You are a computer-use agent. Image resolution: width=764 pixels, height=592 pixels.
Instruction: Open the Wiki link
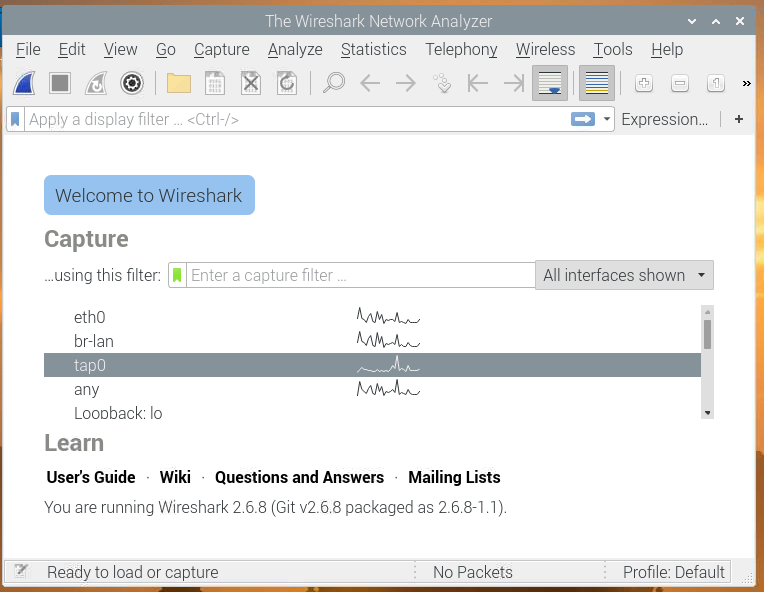175,477
